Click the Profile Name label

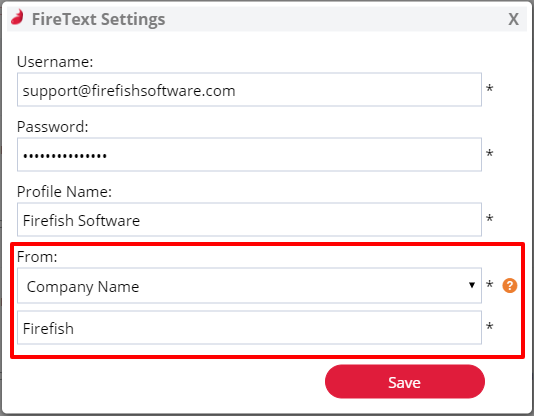pos(64,192)
